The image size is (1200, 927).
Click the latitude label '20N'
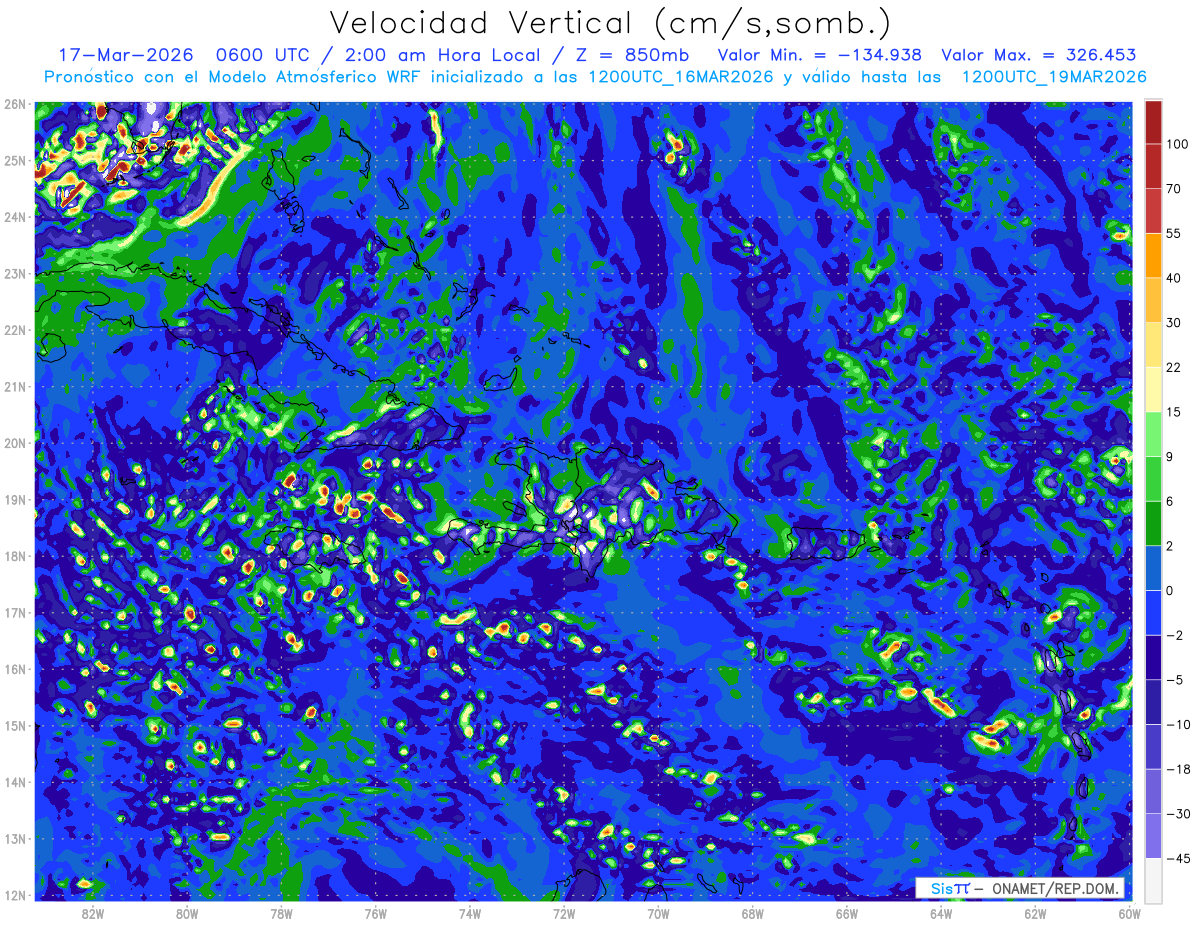[15, 443]
